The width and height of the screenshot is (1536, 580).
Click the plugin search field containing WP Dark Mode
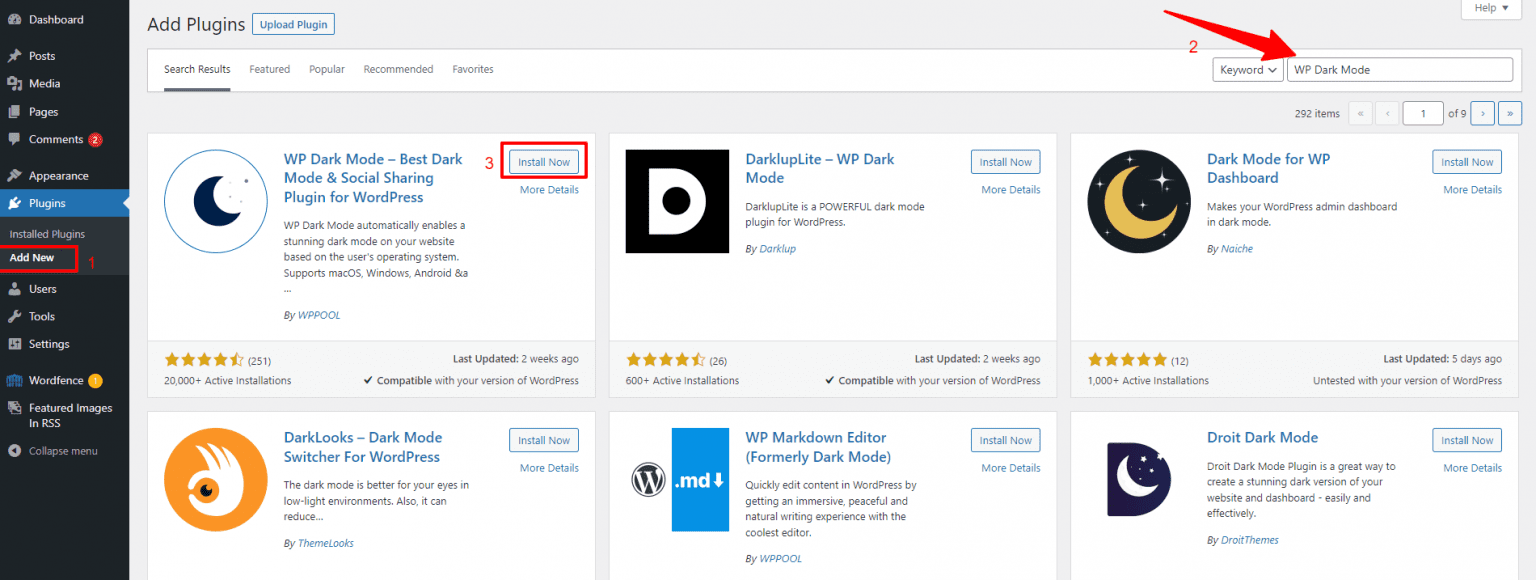click(x=1400, y=70)
